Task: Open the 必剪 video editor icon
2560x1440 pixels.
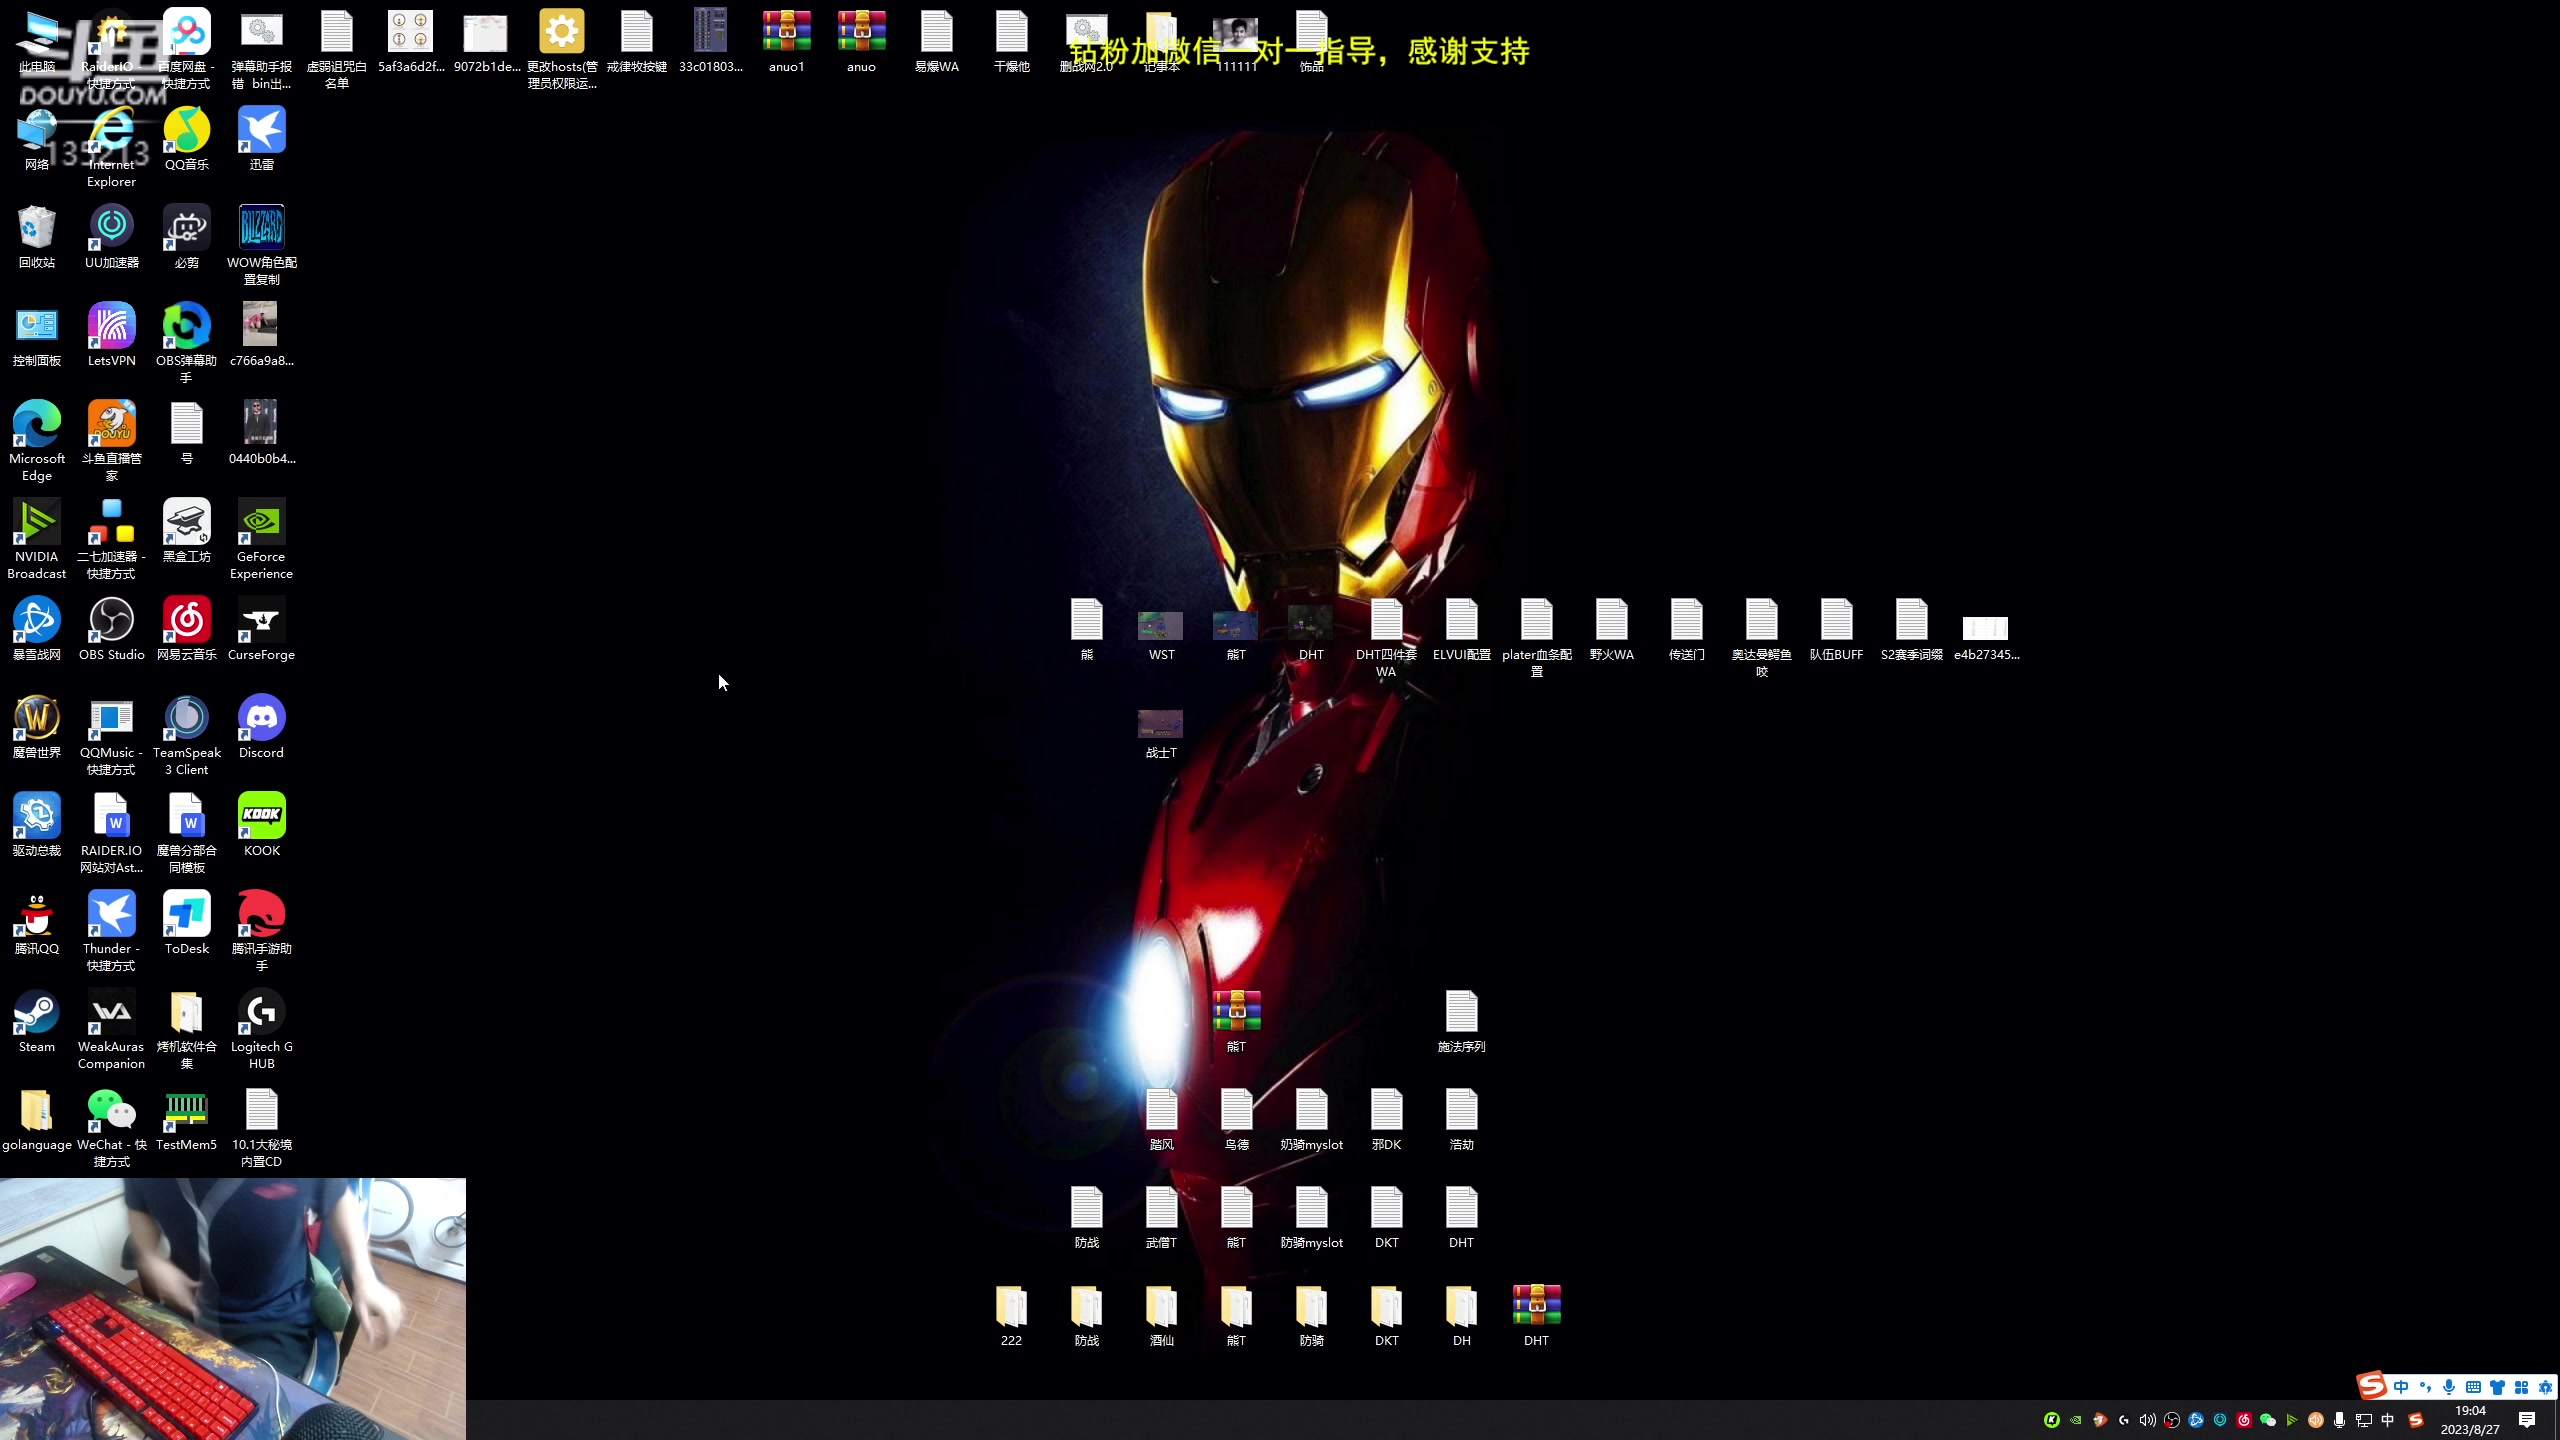Action: tap(187, 238)
